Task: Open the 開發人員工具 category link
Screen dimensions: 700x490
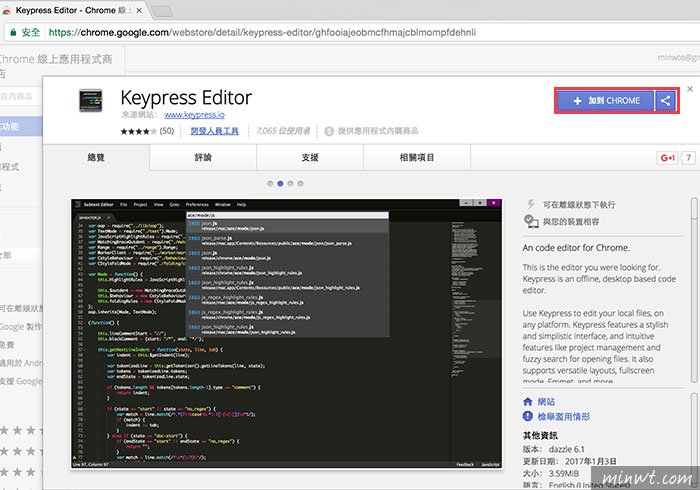Action: (x=214, y=131)
